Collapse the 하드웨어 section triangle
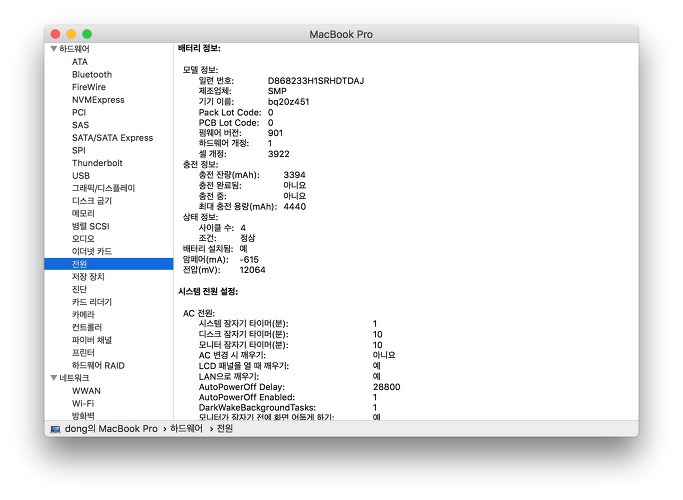Screen dimensions: 683x500 tap(54, 49)
